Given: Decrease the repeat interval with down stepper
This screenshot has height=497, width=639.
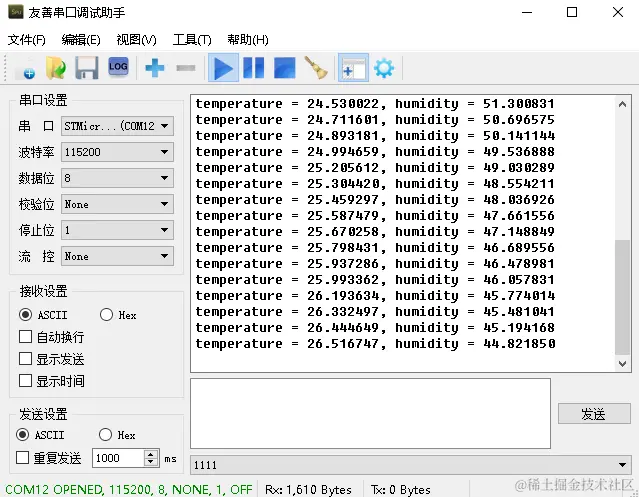Looking at the screenshot, I should click(151, 462).
